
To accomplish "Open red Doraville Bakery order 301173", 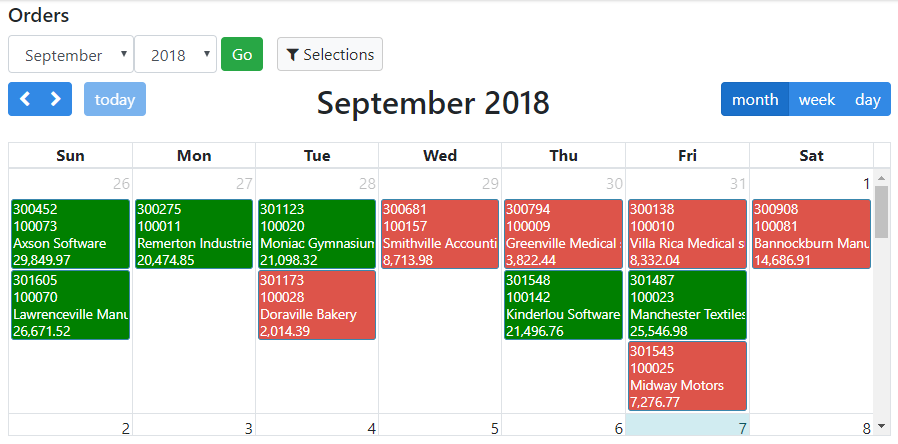I will click(317, 305).
